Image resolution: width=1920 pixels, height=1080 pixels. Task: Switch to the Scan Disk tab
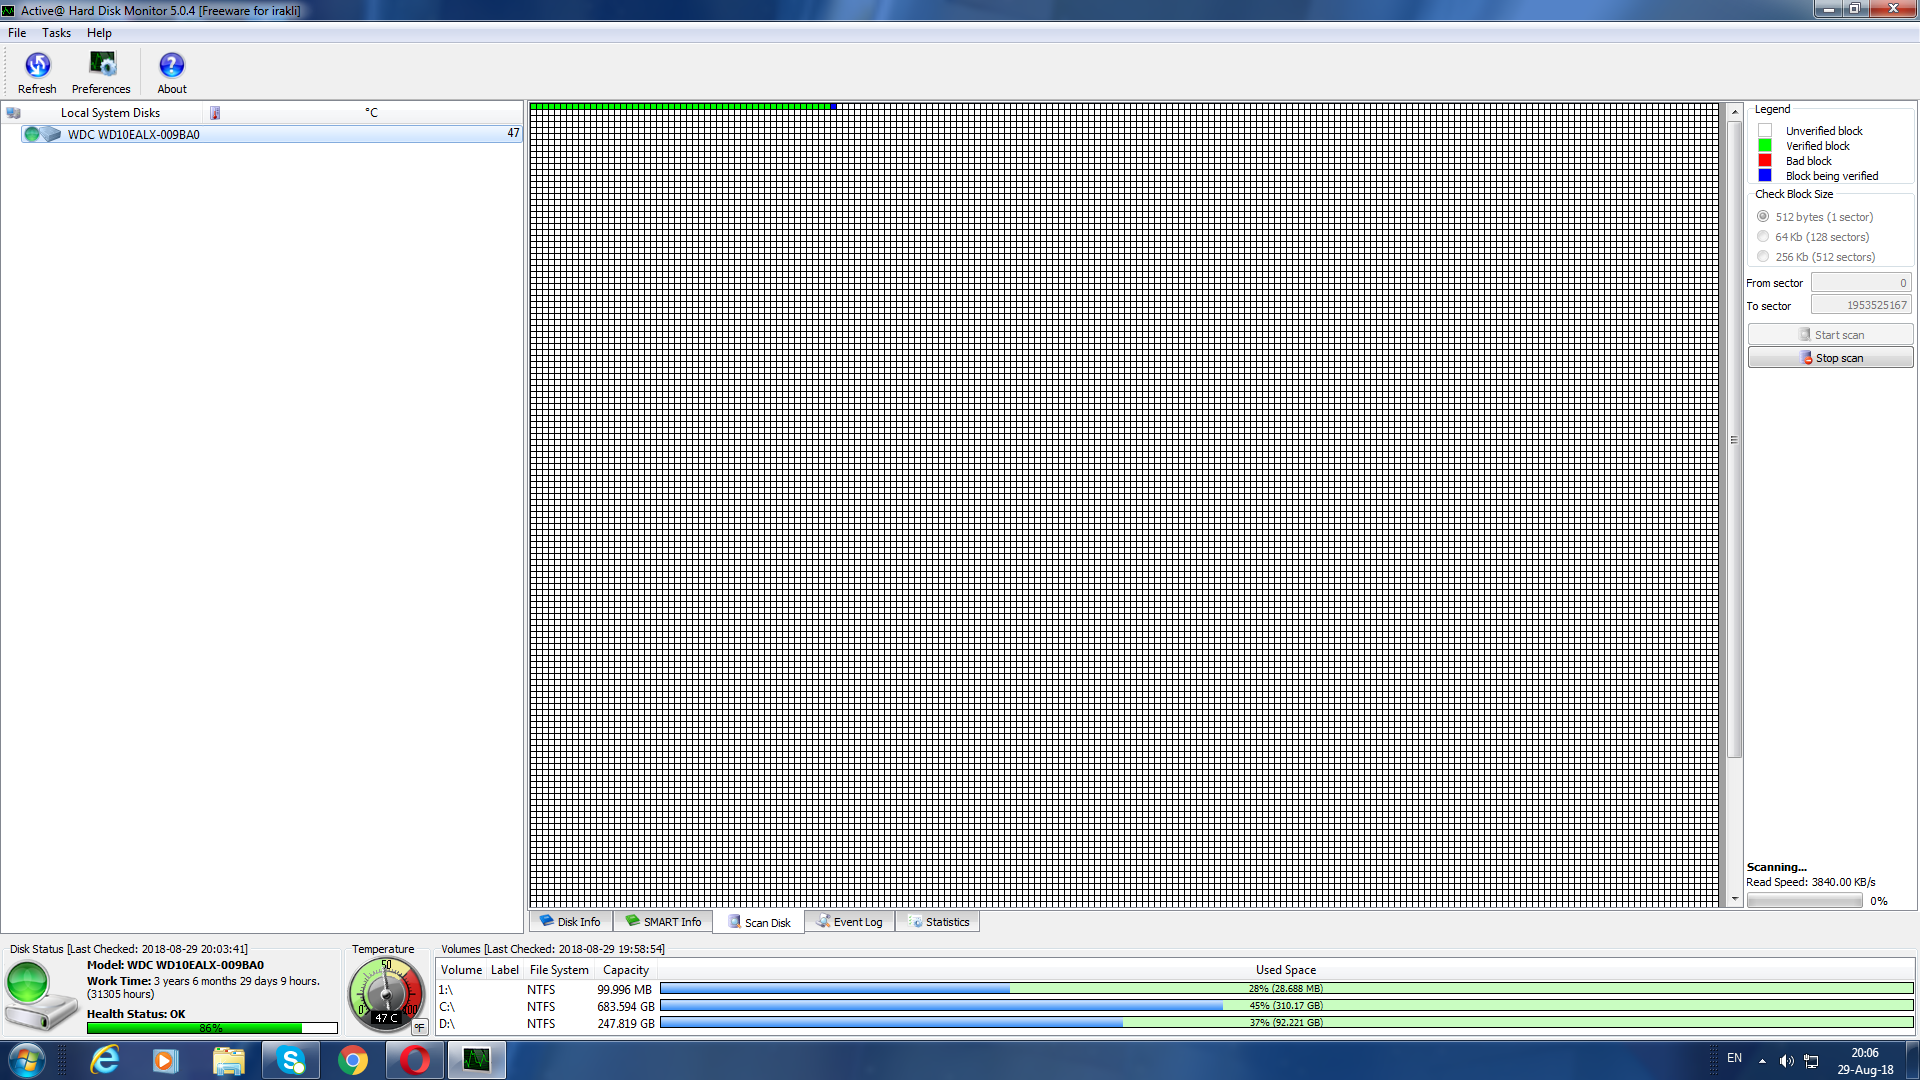coord(759,923)
